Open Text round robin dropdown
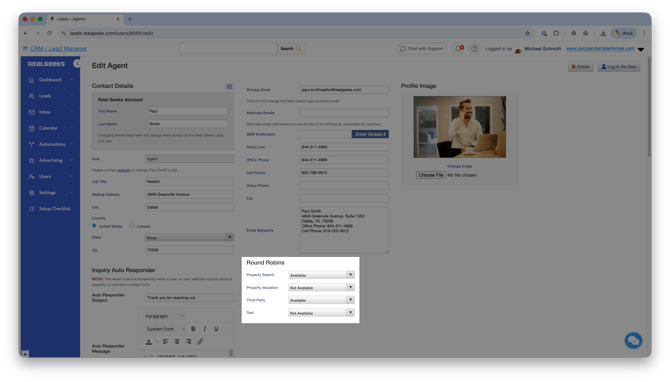Viewport: 670px width, 382px height. pos(321,313)
